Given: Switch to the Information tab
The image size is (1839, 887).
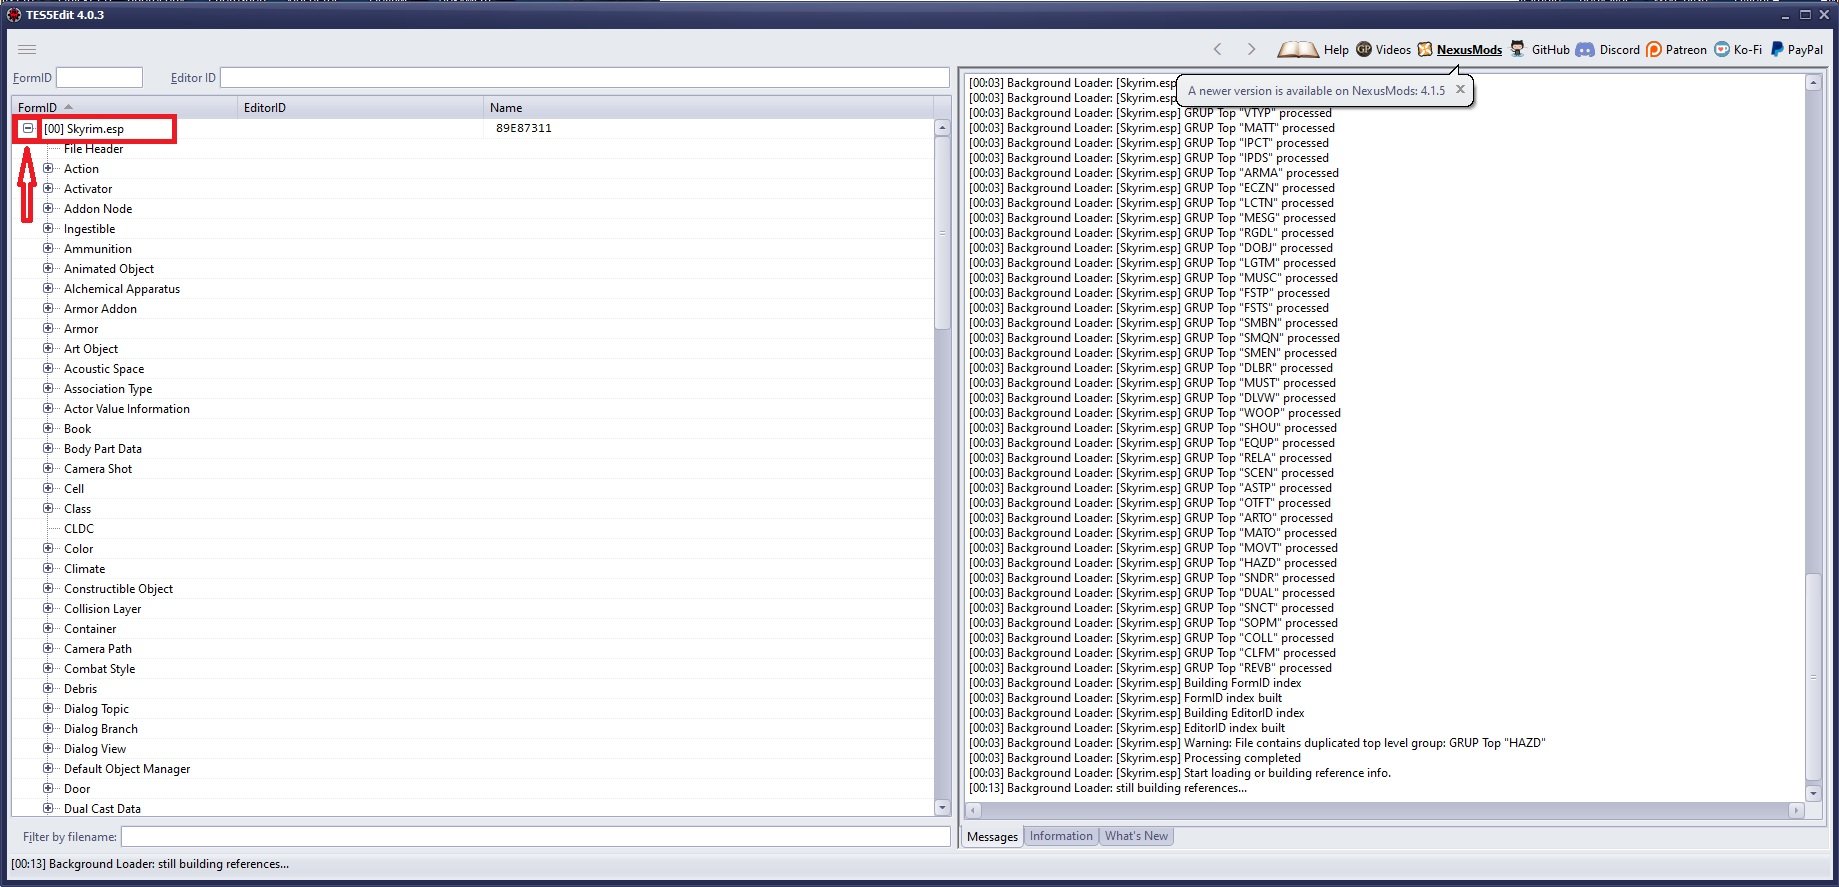Looking at the screenshot, I should tap(1060, 836).
